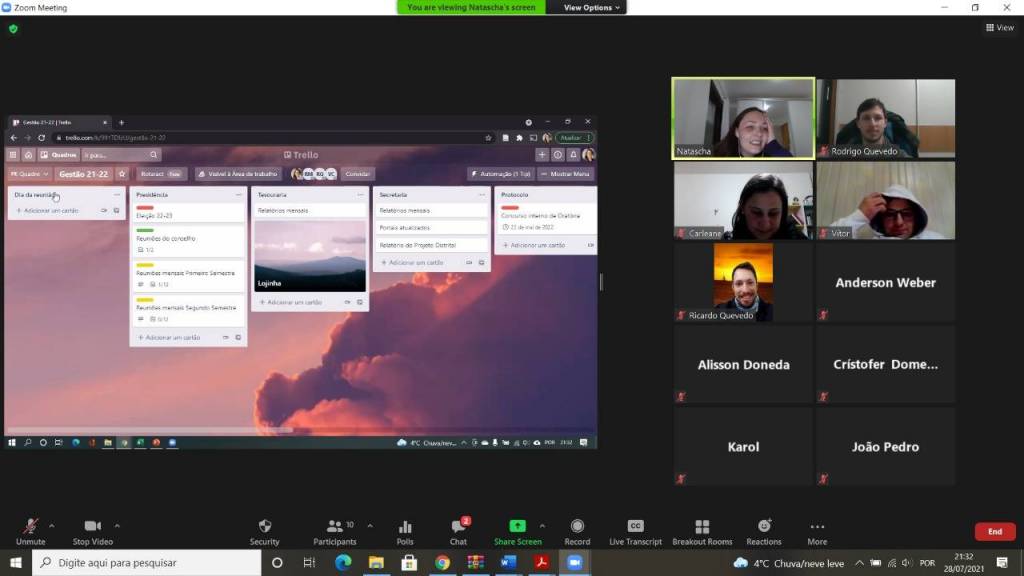
Task: Open the View layout menu
Action: tap(999, 28)
